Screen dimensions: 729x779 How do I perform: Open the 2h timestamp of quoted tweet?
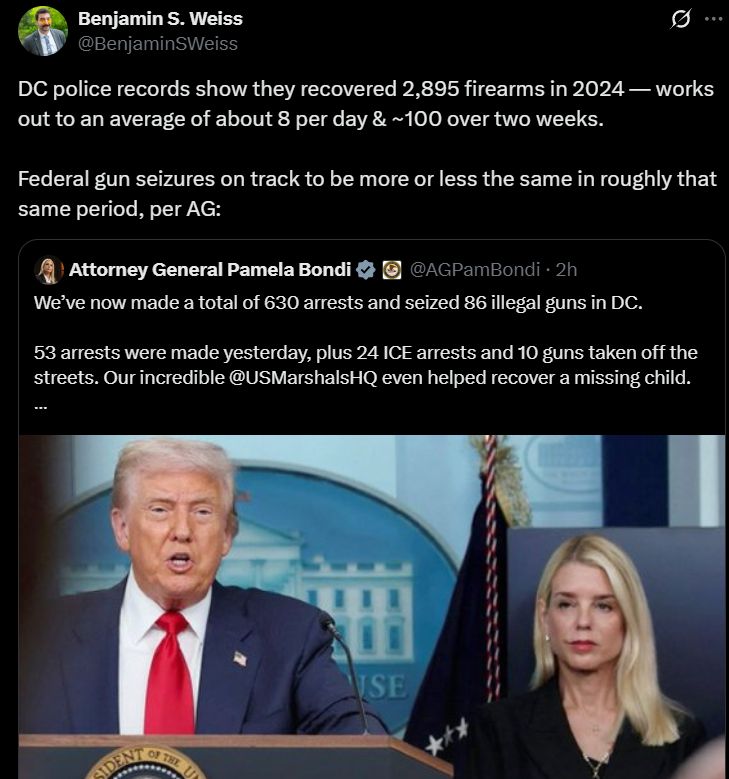(x=566, y=269)
